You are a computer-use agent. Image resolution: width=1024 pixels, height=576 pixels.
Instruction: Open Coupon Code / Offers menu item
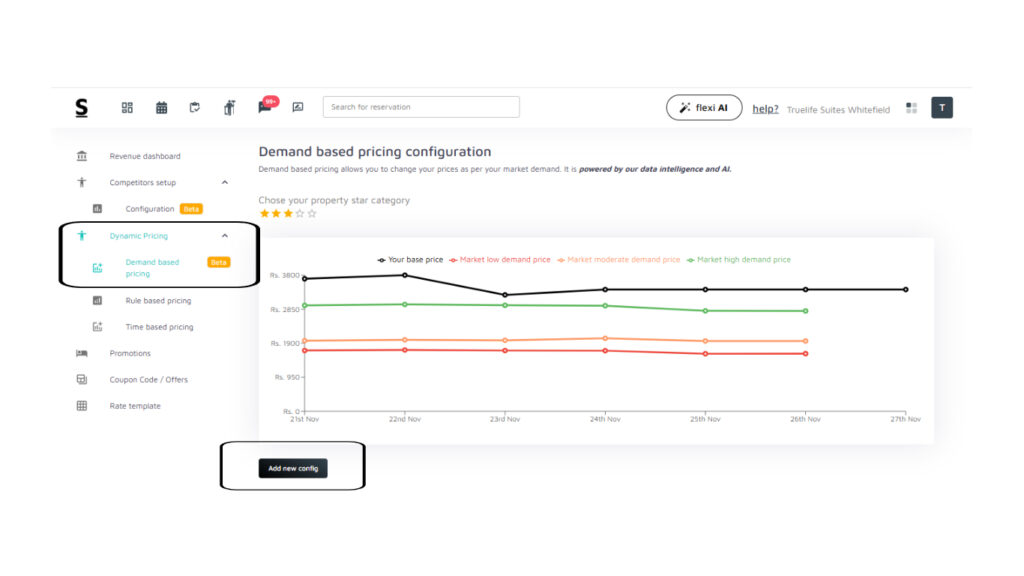pyautogui.click(x=148, y=380)
